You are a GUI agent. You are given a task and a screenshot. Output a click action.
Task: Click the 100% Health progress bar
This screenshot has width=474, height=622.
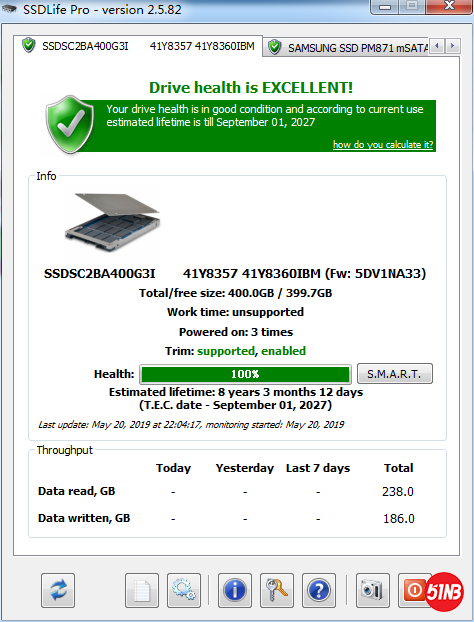pos(245,374)
